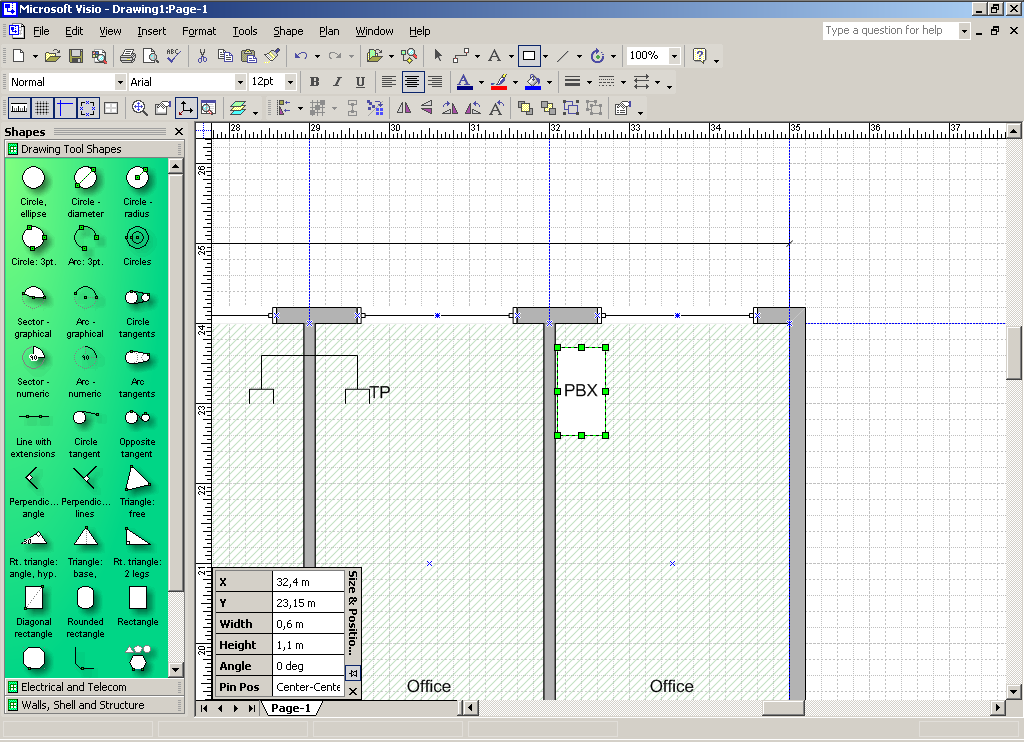Open the font name Arial dropdown
The height and width of the screenshot is (742, 1024).
click(240, 82)
